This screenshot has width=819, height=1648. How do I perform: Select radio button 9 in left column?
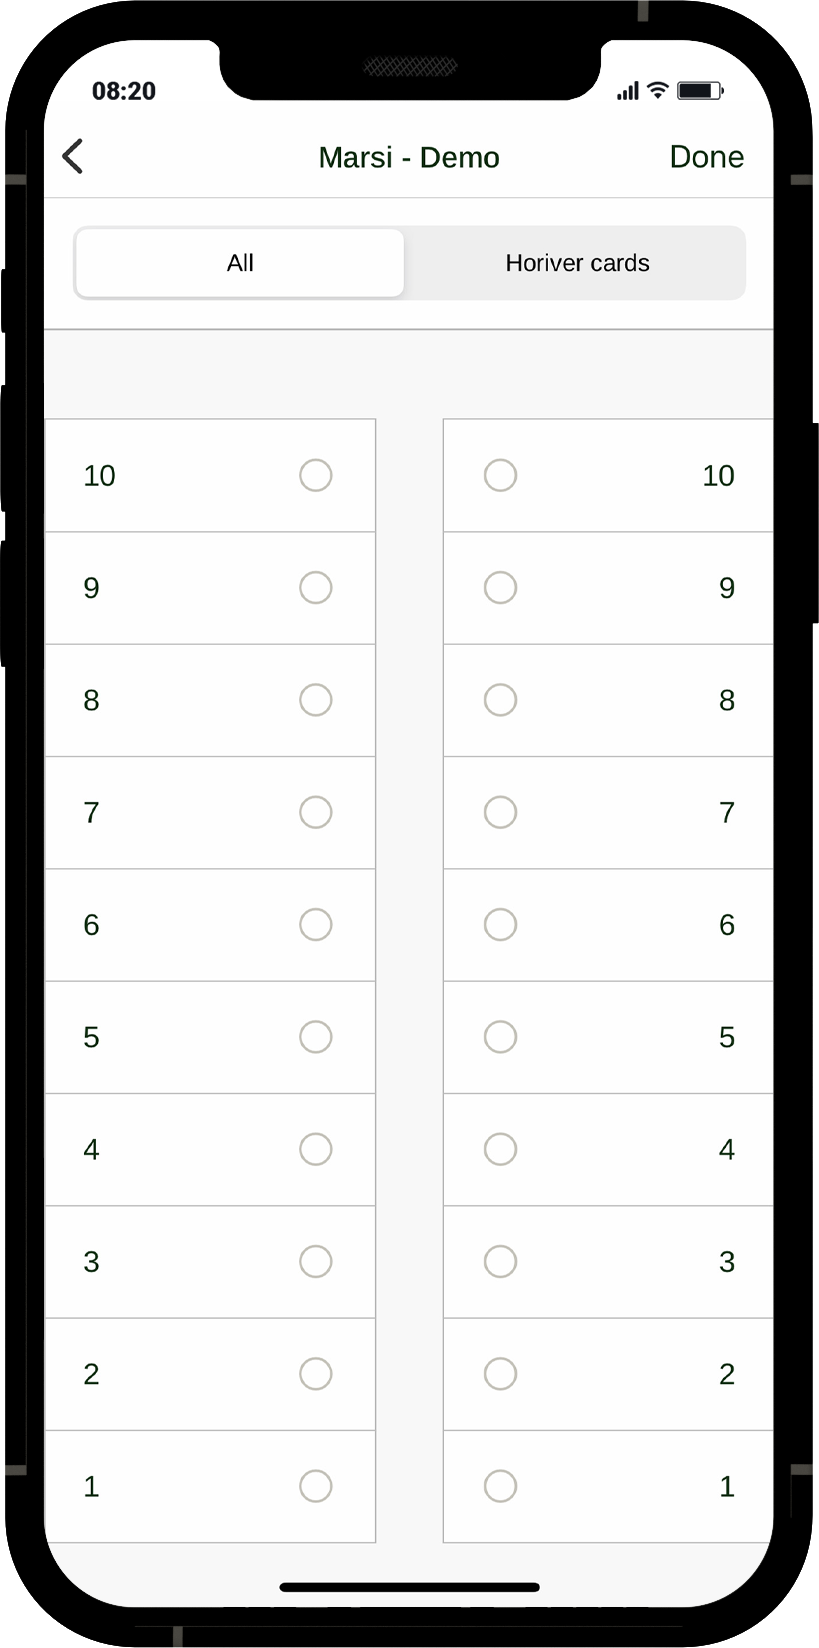click(316, 588)
